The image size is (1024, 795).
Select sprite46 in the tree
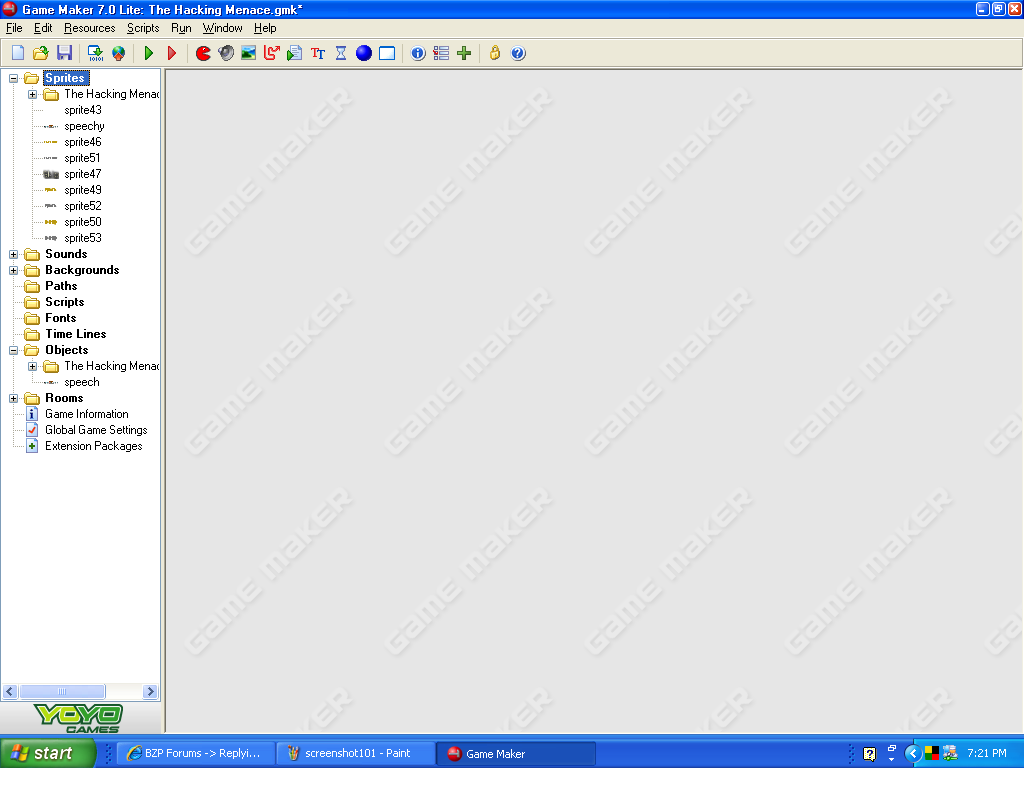point(83,142)
